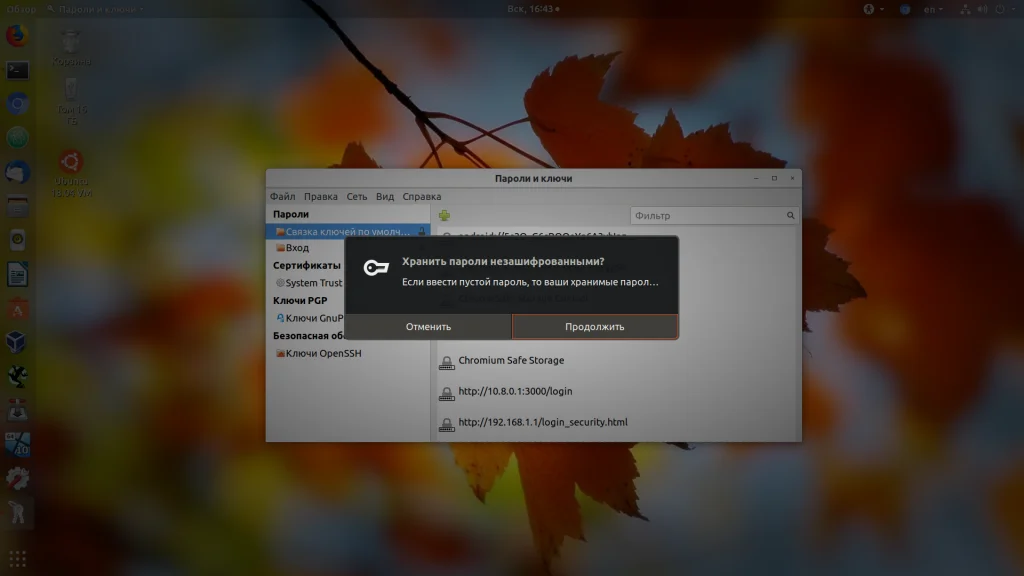The image size is (1024, 576).
Task: Click the lock icon beside login_security.html entry
Action: tap(447, 423)
